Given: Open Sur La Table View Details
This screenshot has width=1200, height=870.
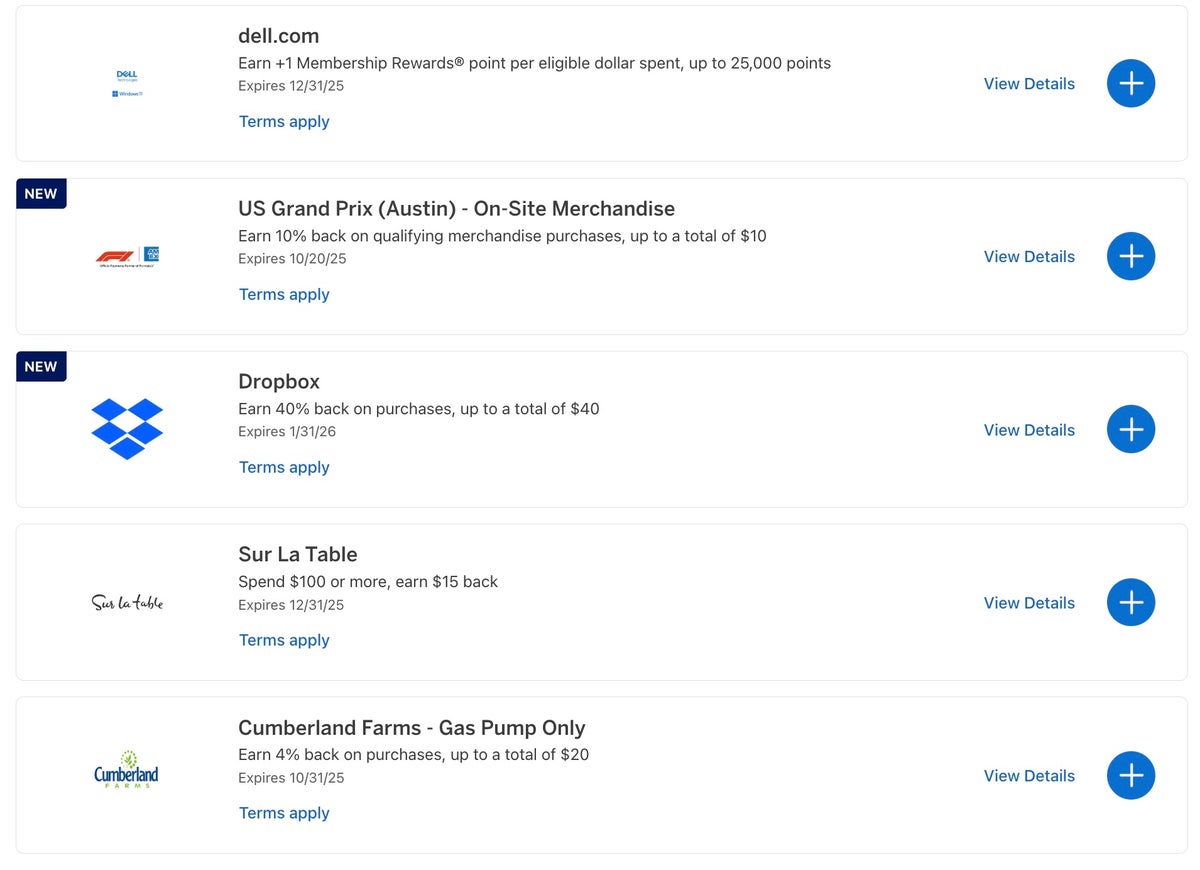Looking at the screenshot, I should 1029,603.
